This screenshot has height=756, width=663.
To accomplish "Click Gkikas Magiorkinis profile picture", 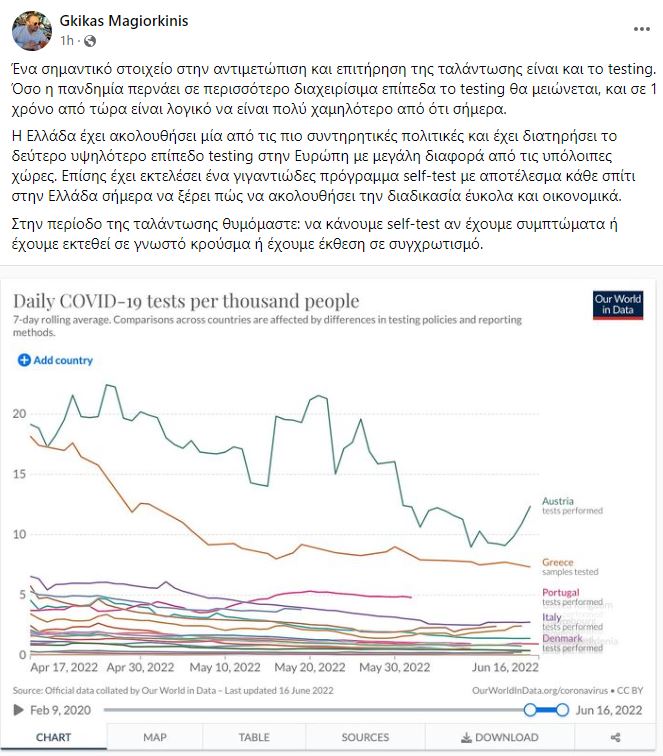I will (x=32, y=30).
